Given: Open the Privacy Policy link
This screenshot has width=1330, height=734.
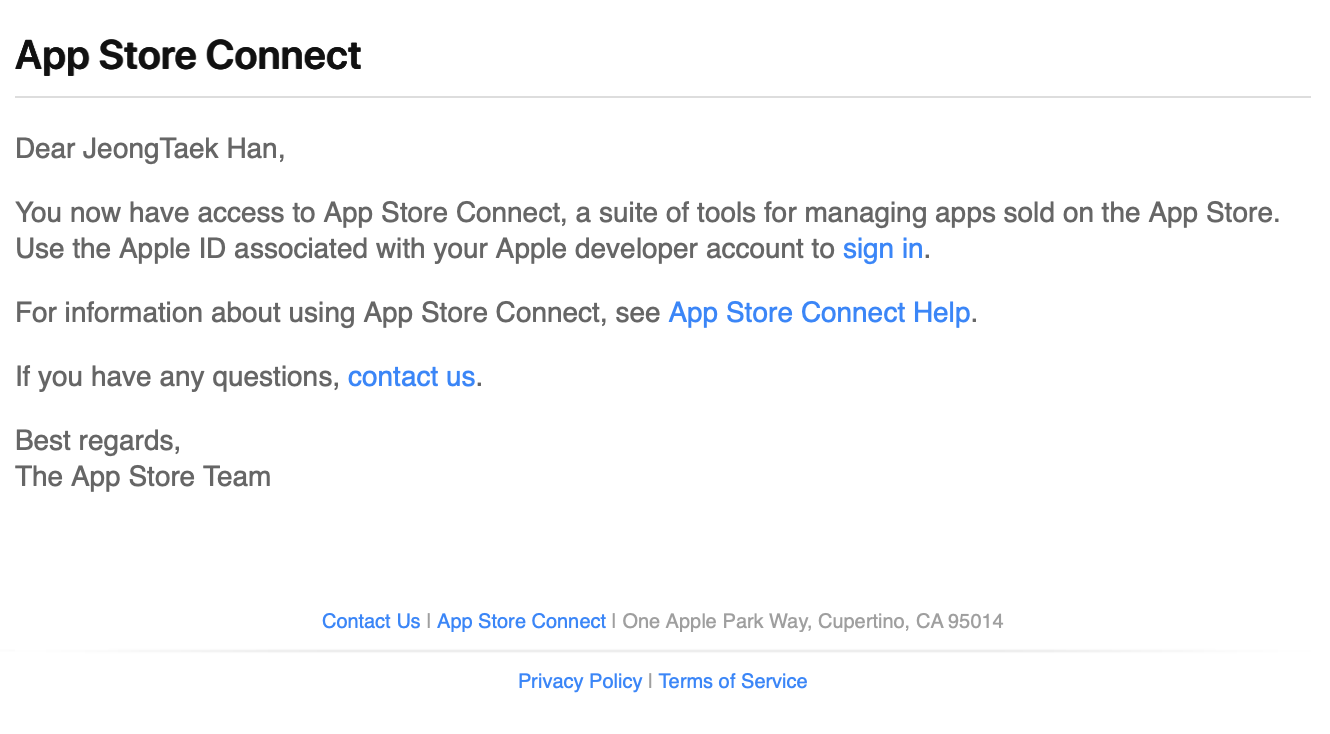Looking at the screenshot, I should [x=580, y=681].
